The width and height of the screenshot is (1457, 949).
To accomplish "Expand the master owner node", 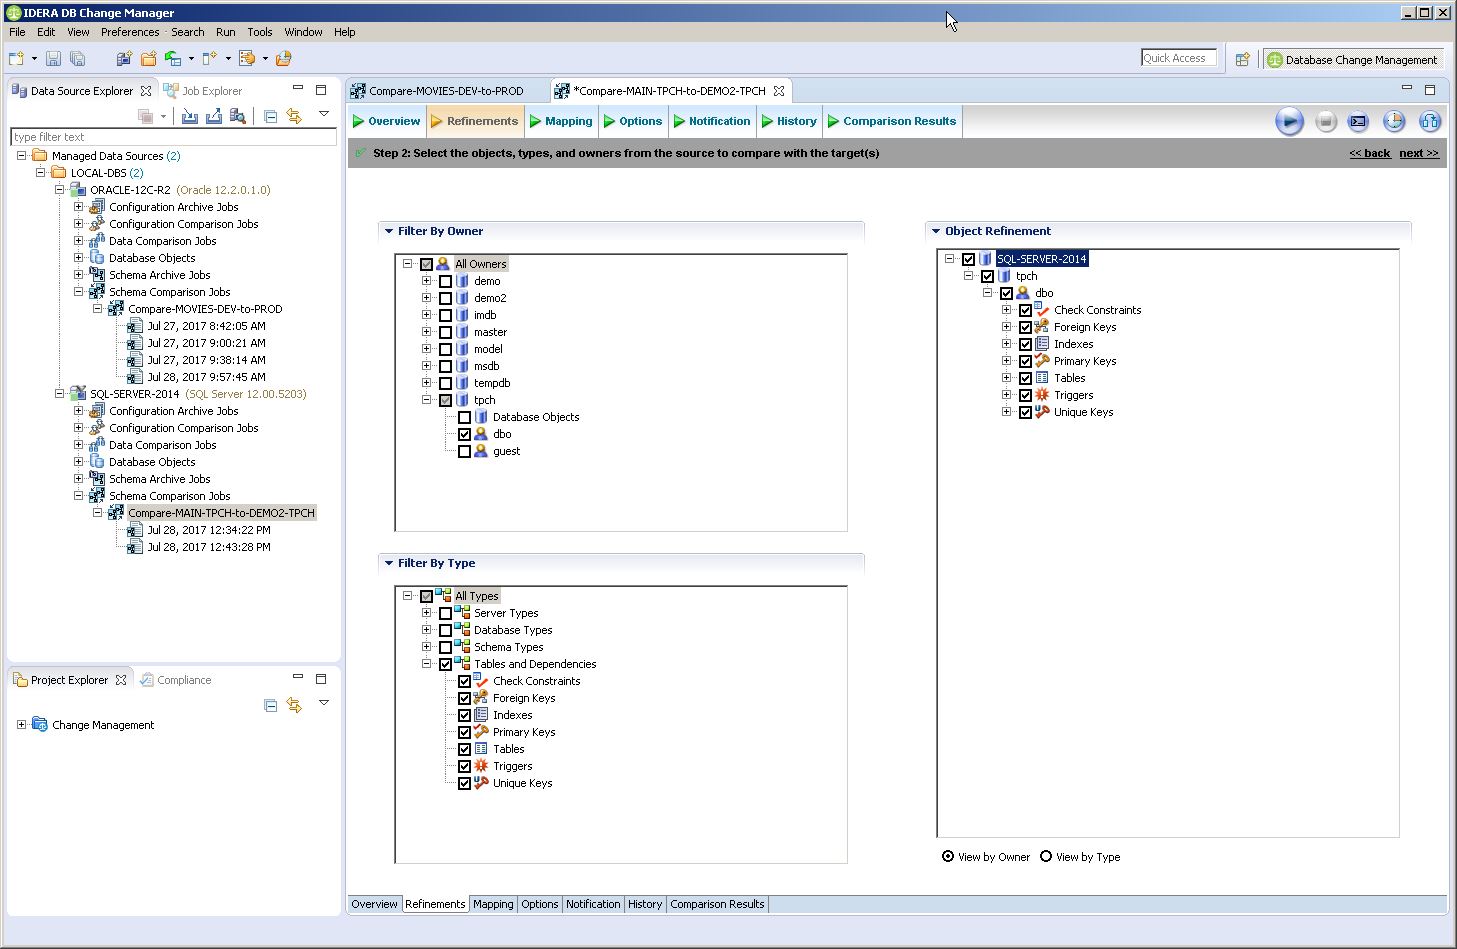I will point(427,332).
